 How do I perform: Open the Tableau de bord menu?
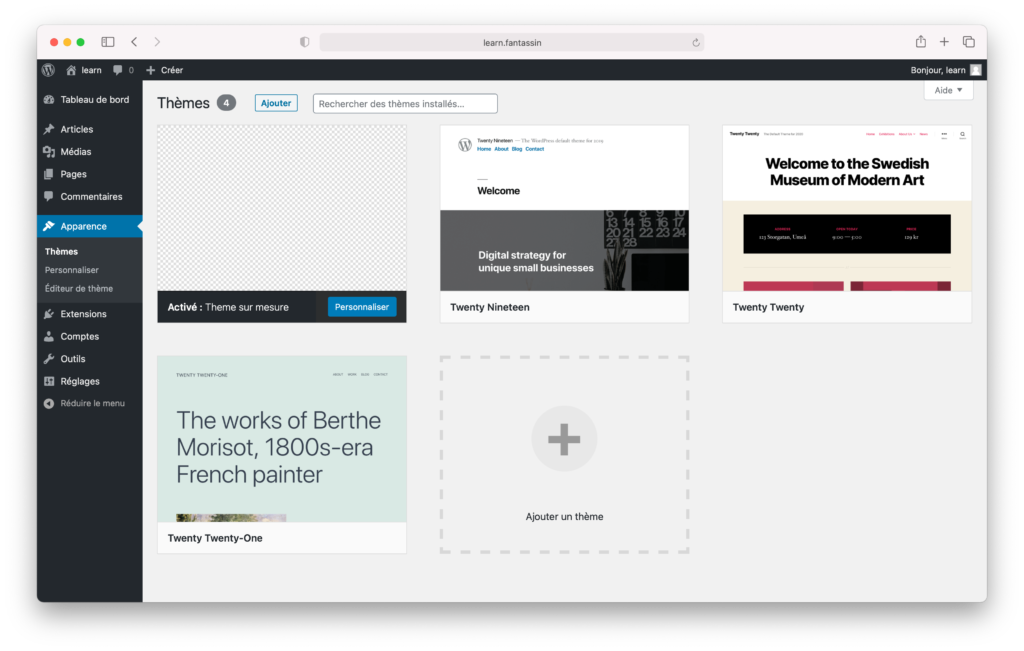click(x=89, y=99)
